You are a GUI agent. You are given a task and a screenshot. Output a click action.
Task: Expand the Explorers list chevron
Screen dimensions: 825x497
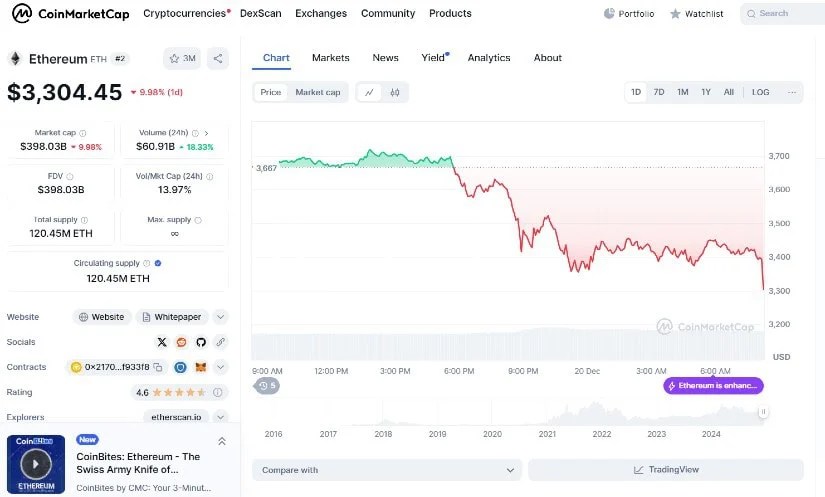pos(220,417)
